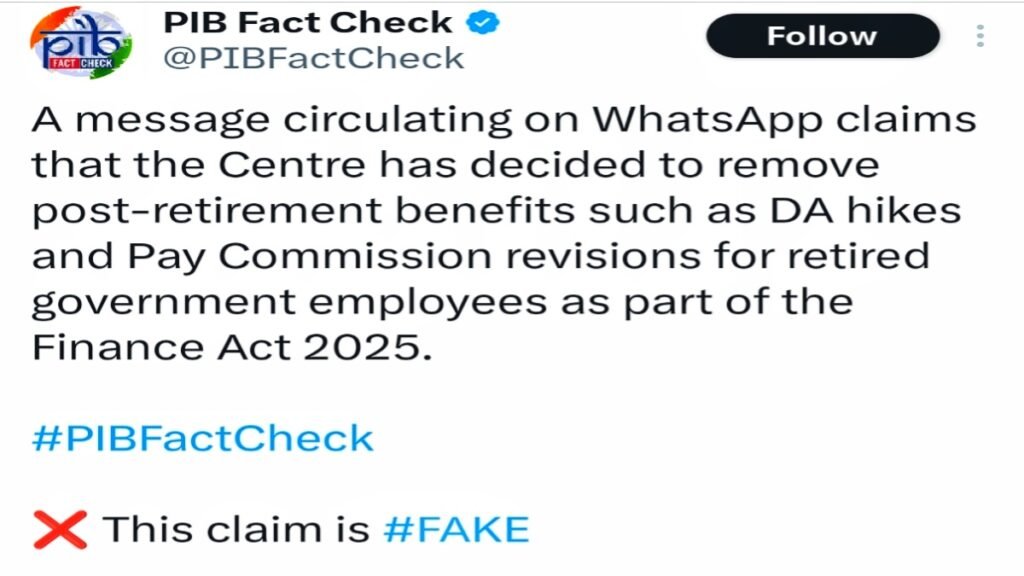Click the This claim is text

[x=236, y=530]
